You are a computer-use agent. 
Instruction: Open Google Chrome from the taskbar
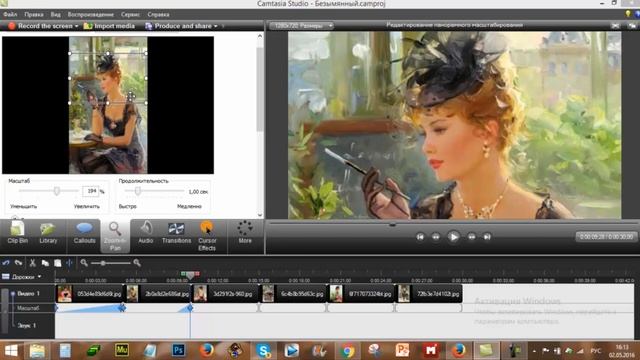(x=348, y=350)
